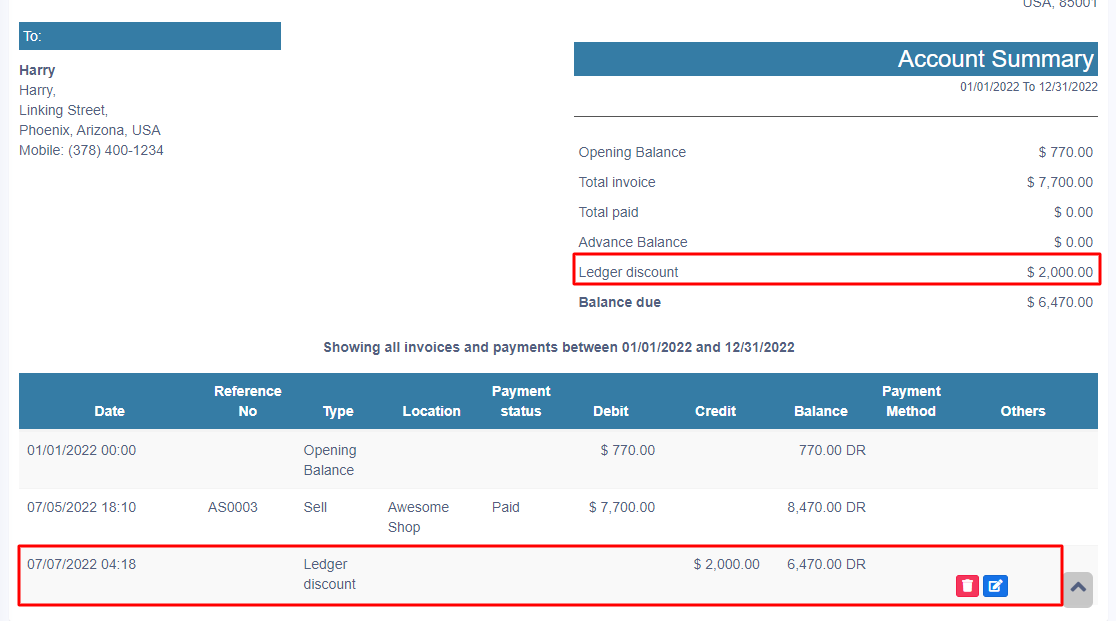
Task: Click the Credit column header
Action: pos(715,411)
